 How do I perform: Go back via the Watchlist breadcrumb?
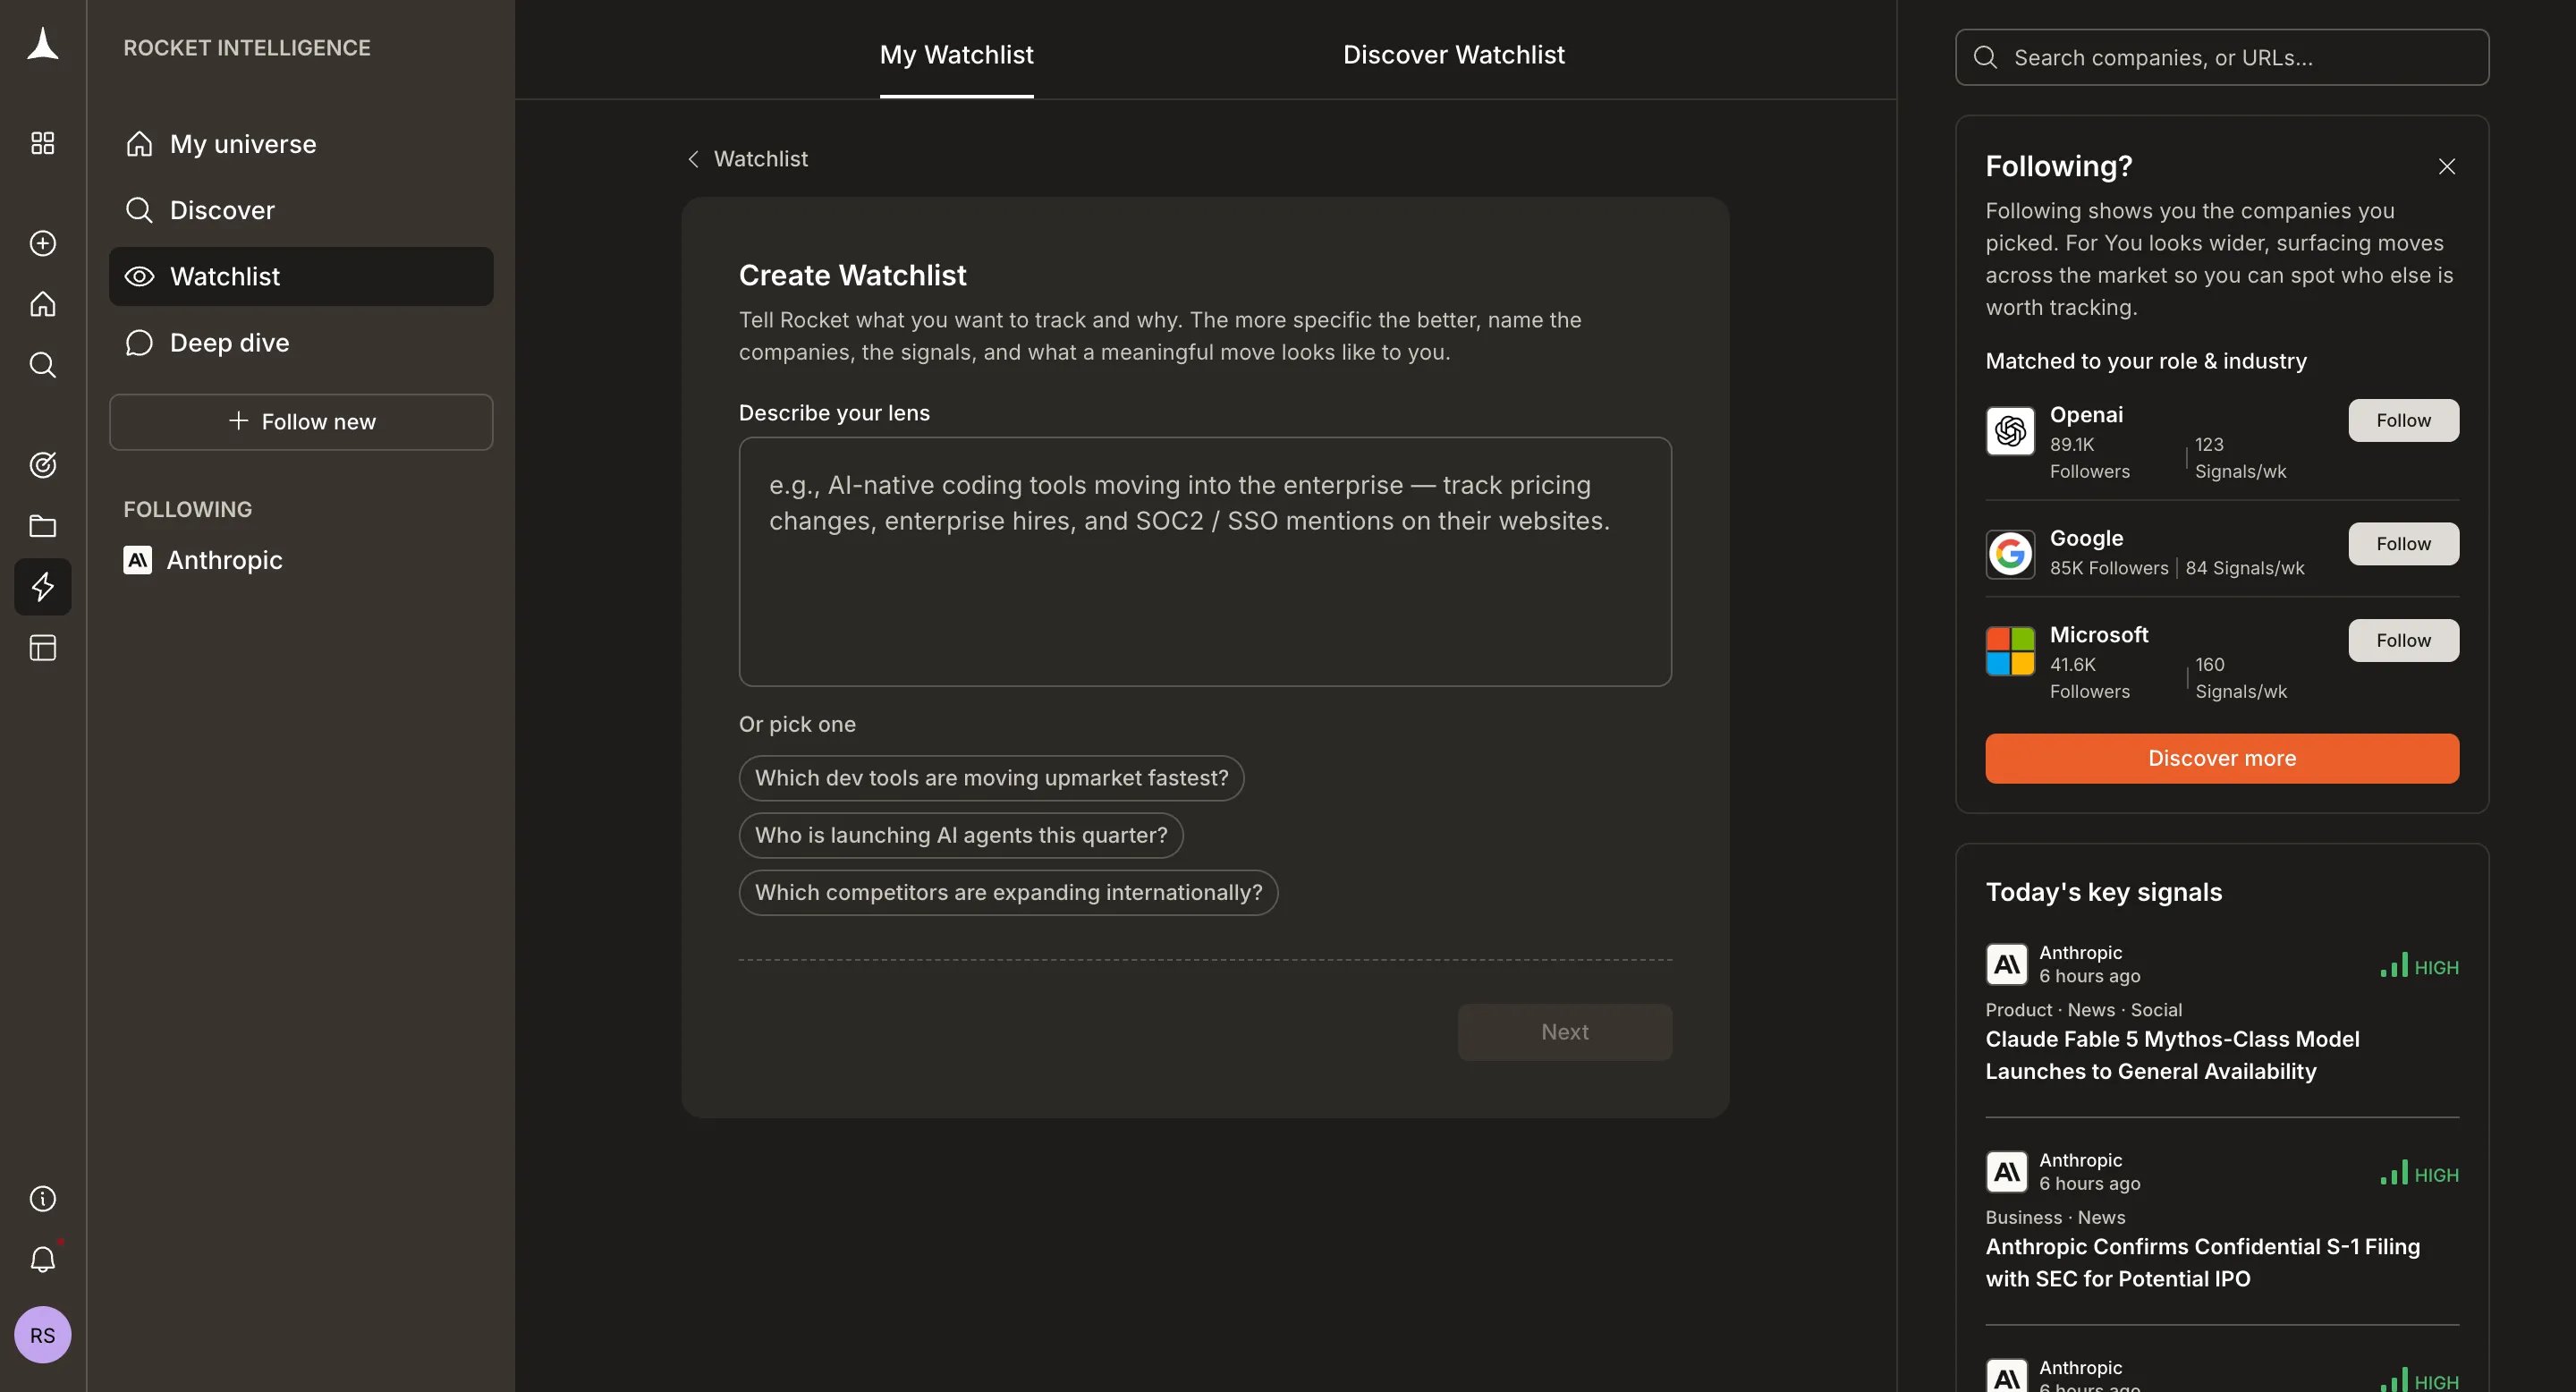coord(748,159)
